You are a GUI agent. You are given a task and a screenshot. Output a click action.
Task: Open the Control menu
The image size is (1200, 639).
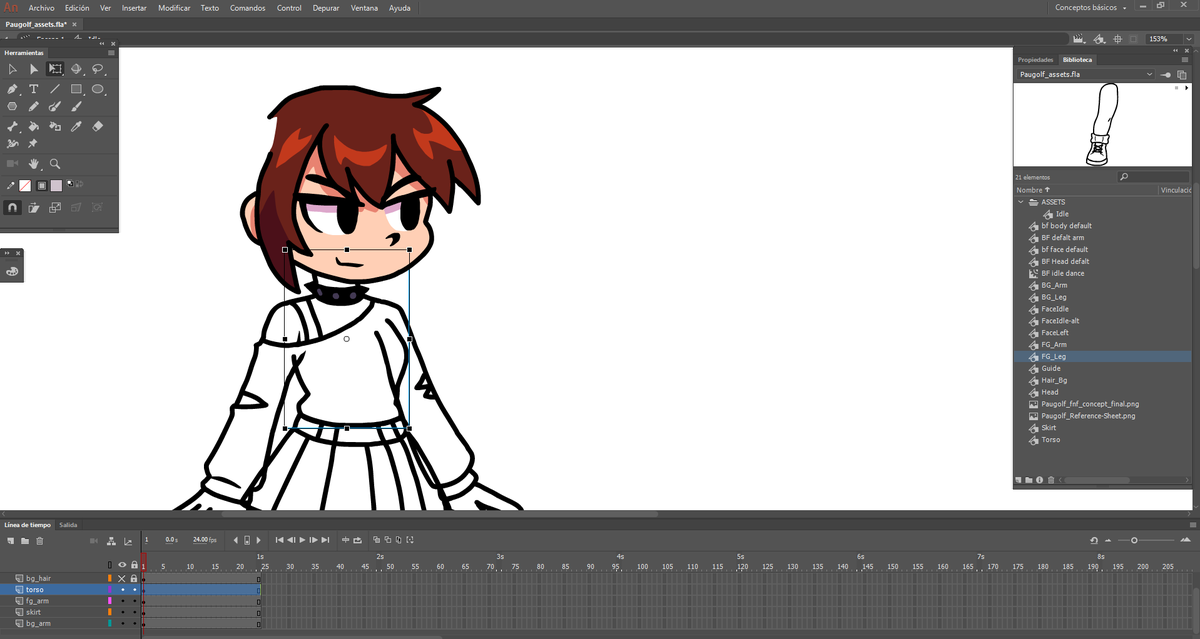pos(289,7)
